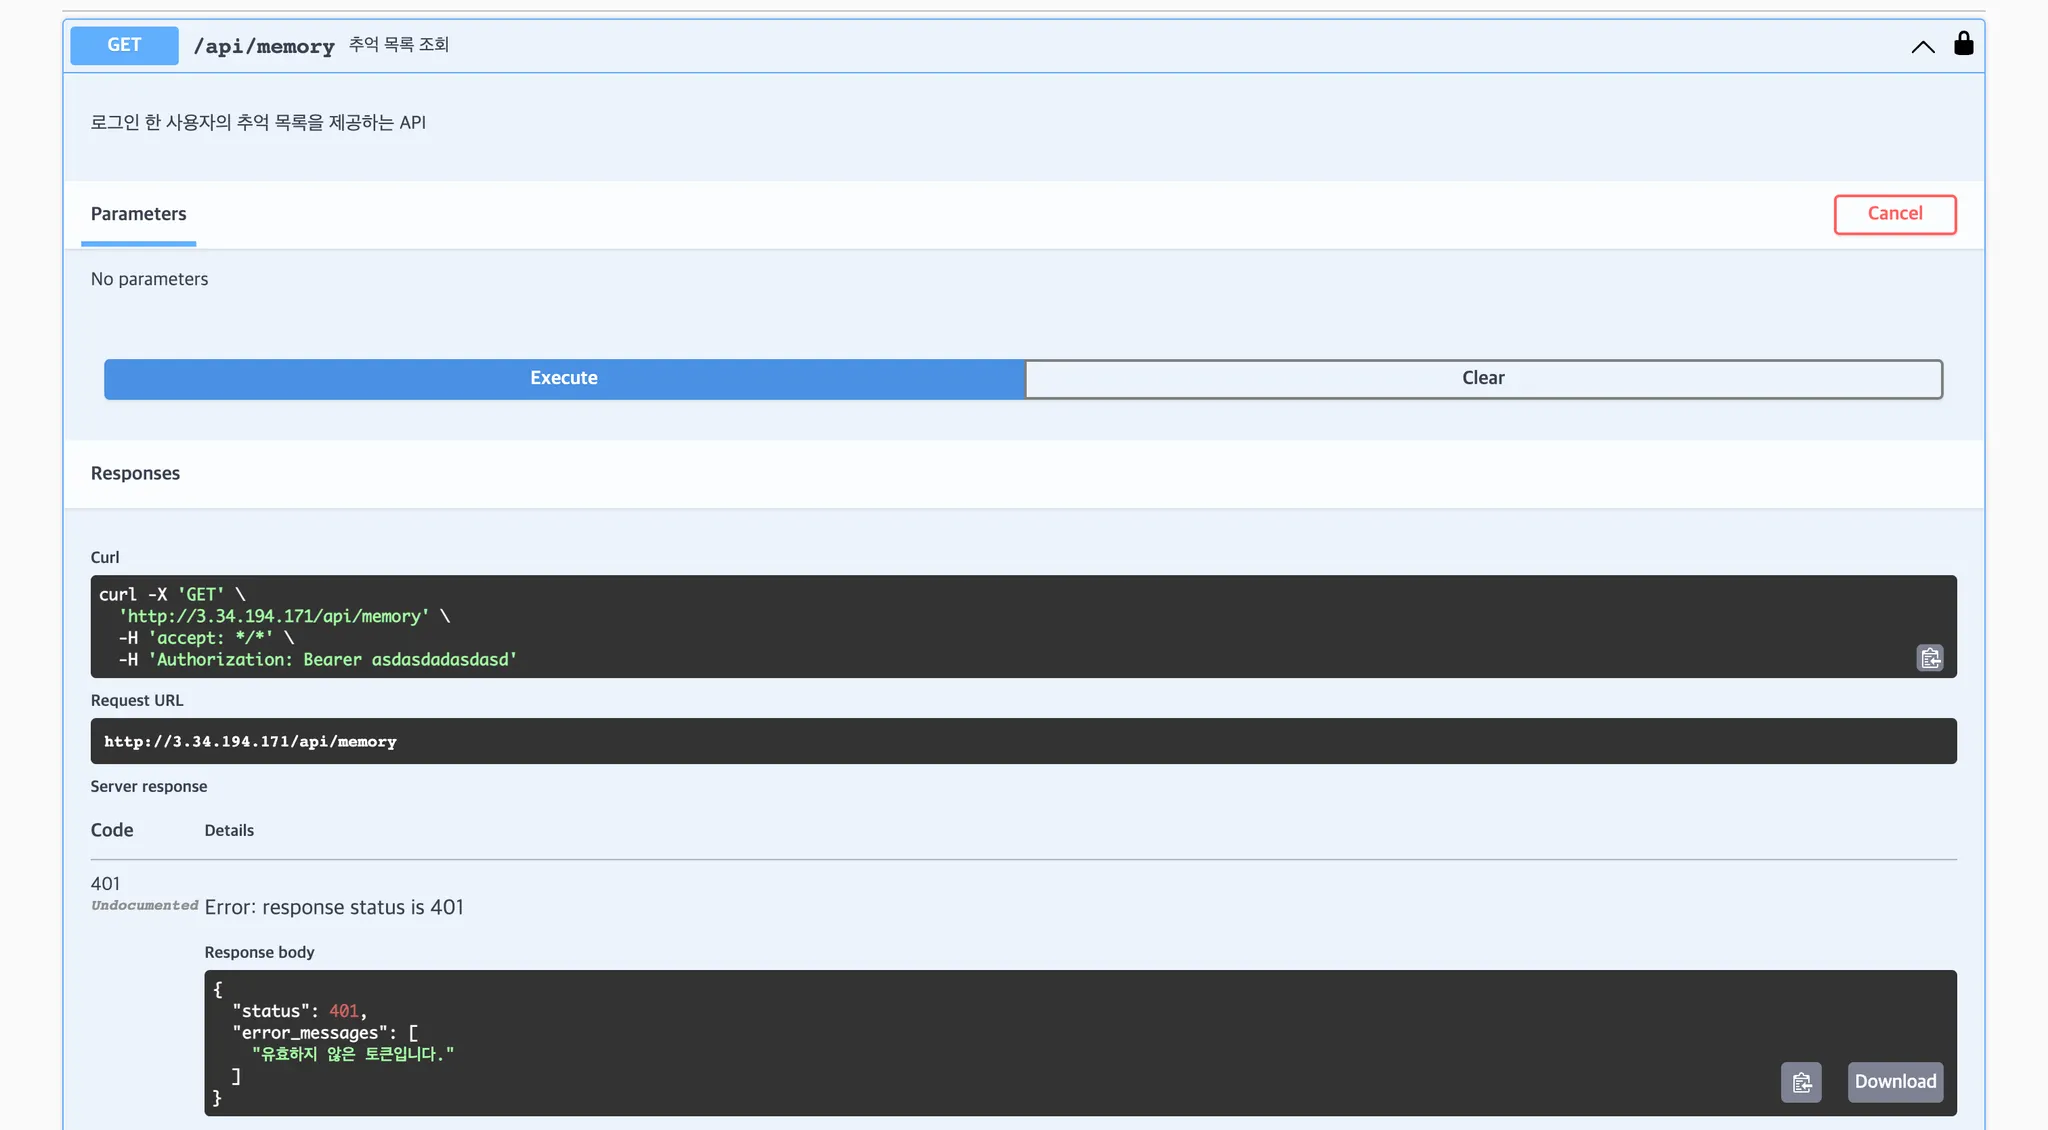Click the API description text
Viewport: 2048px width, 1130px height.
258,122
